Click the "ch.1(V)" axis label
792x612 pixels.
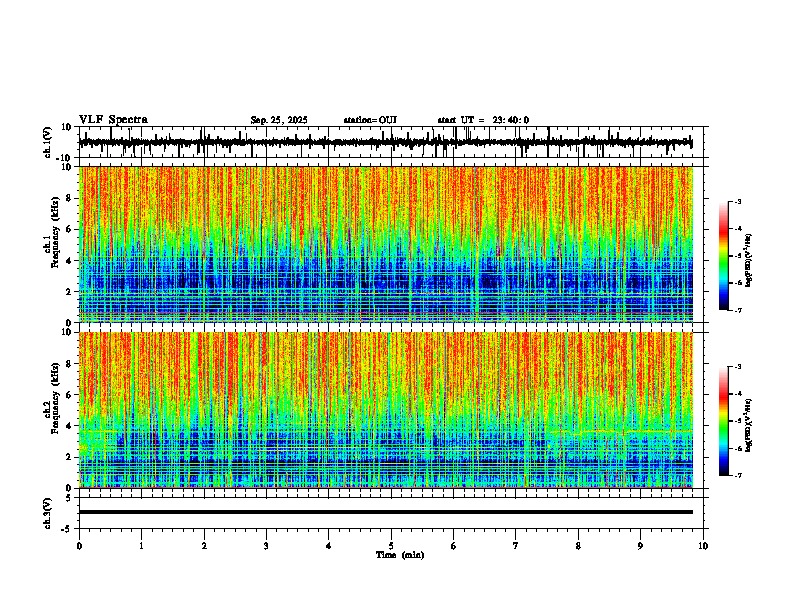(x=47, y=142)
